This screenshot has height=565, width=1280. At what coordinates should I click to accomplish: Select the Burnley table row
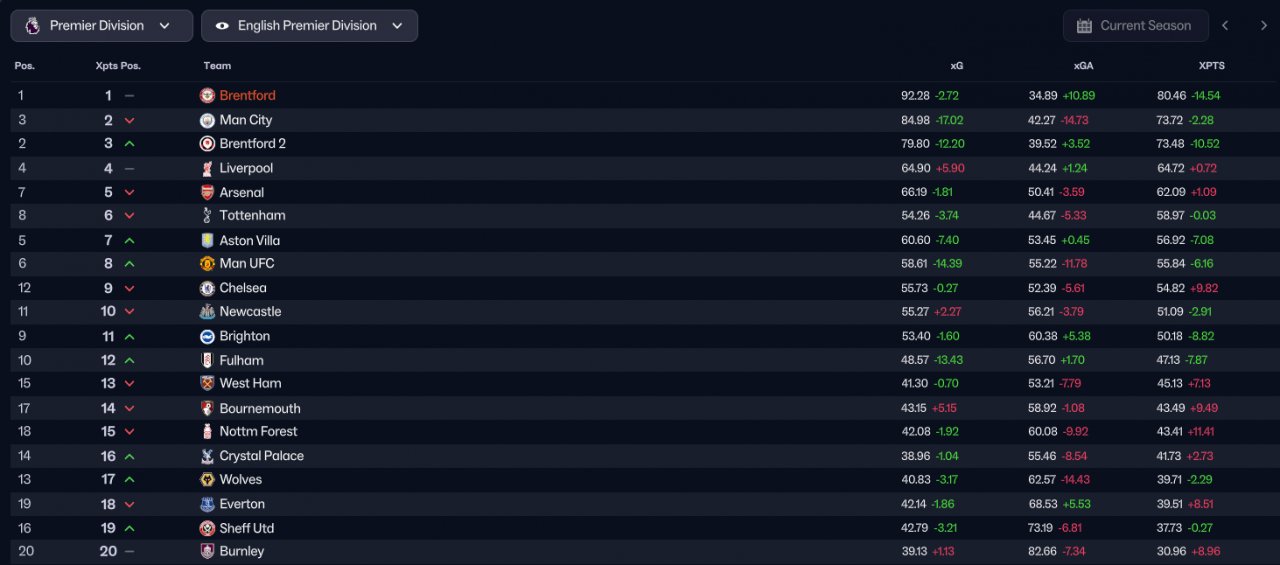(x=640, y=552)
